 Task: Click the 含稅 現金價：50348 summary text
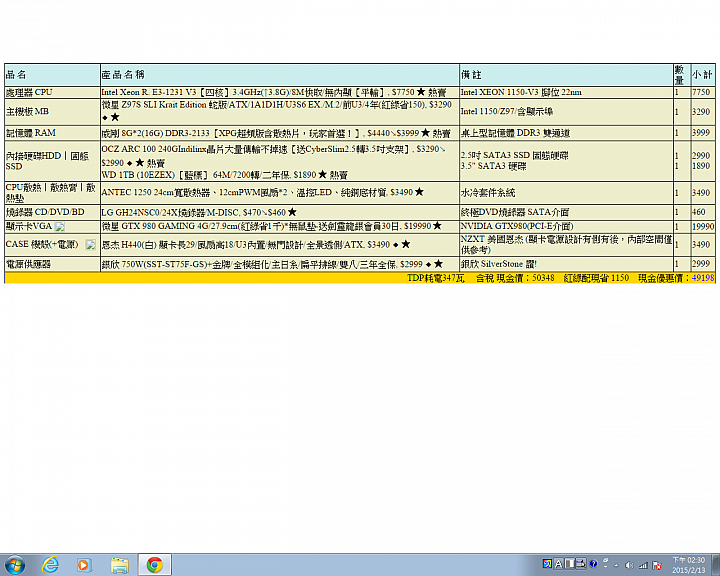(x=515, y=278)
